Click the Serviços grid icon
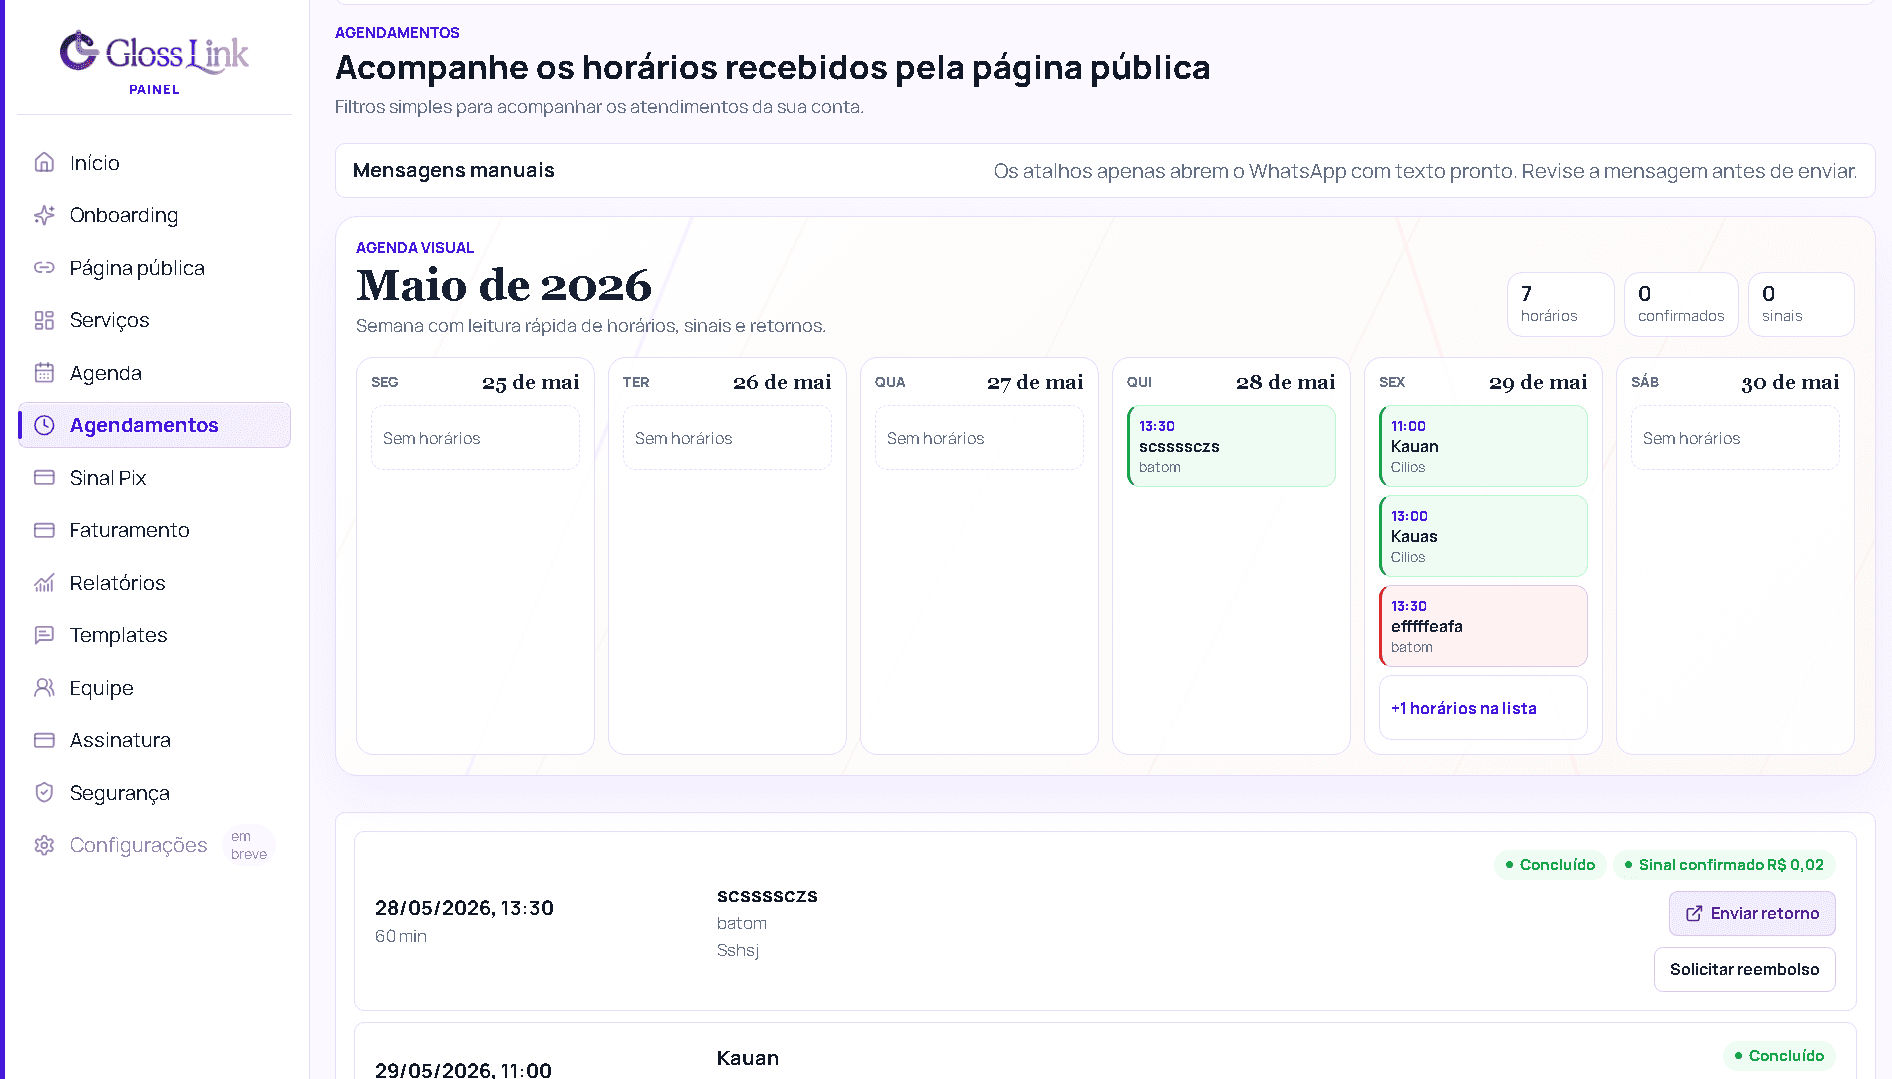The width and height of the screenshot is (1892, 1079). [44, 320]
